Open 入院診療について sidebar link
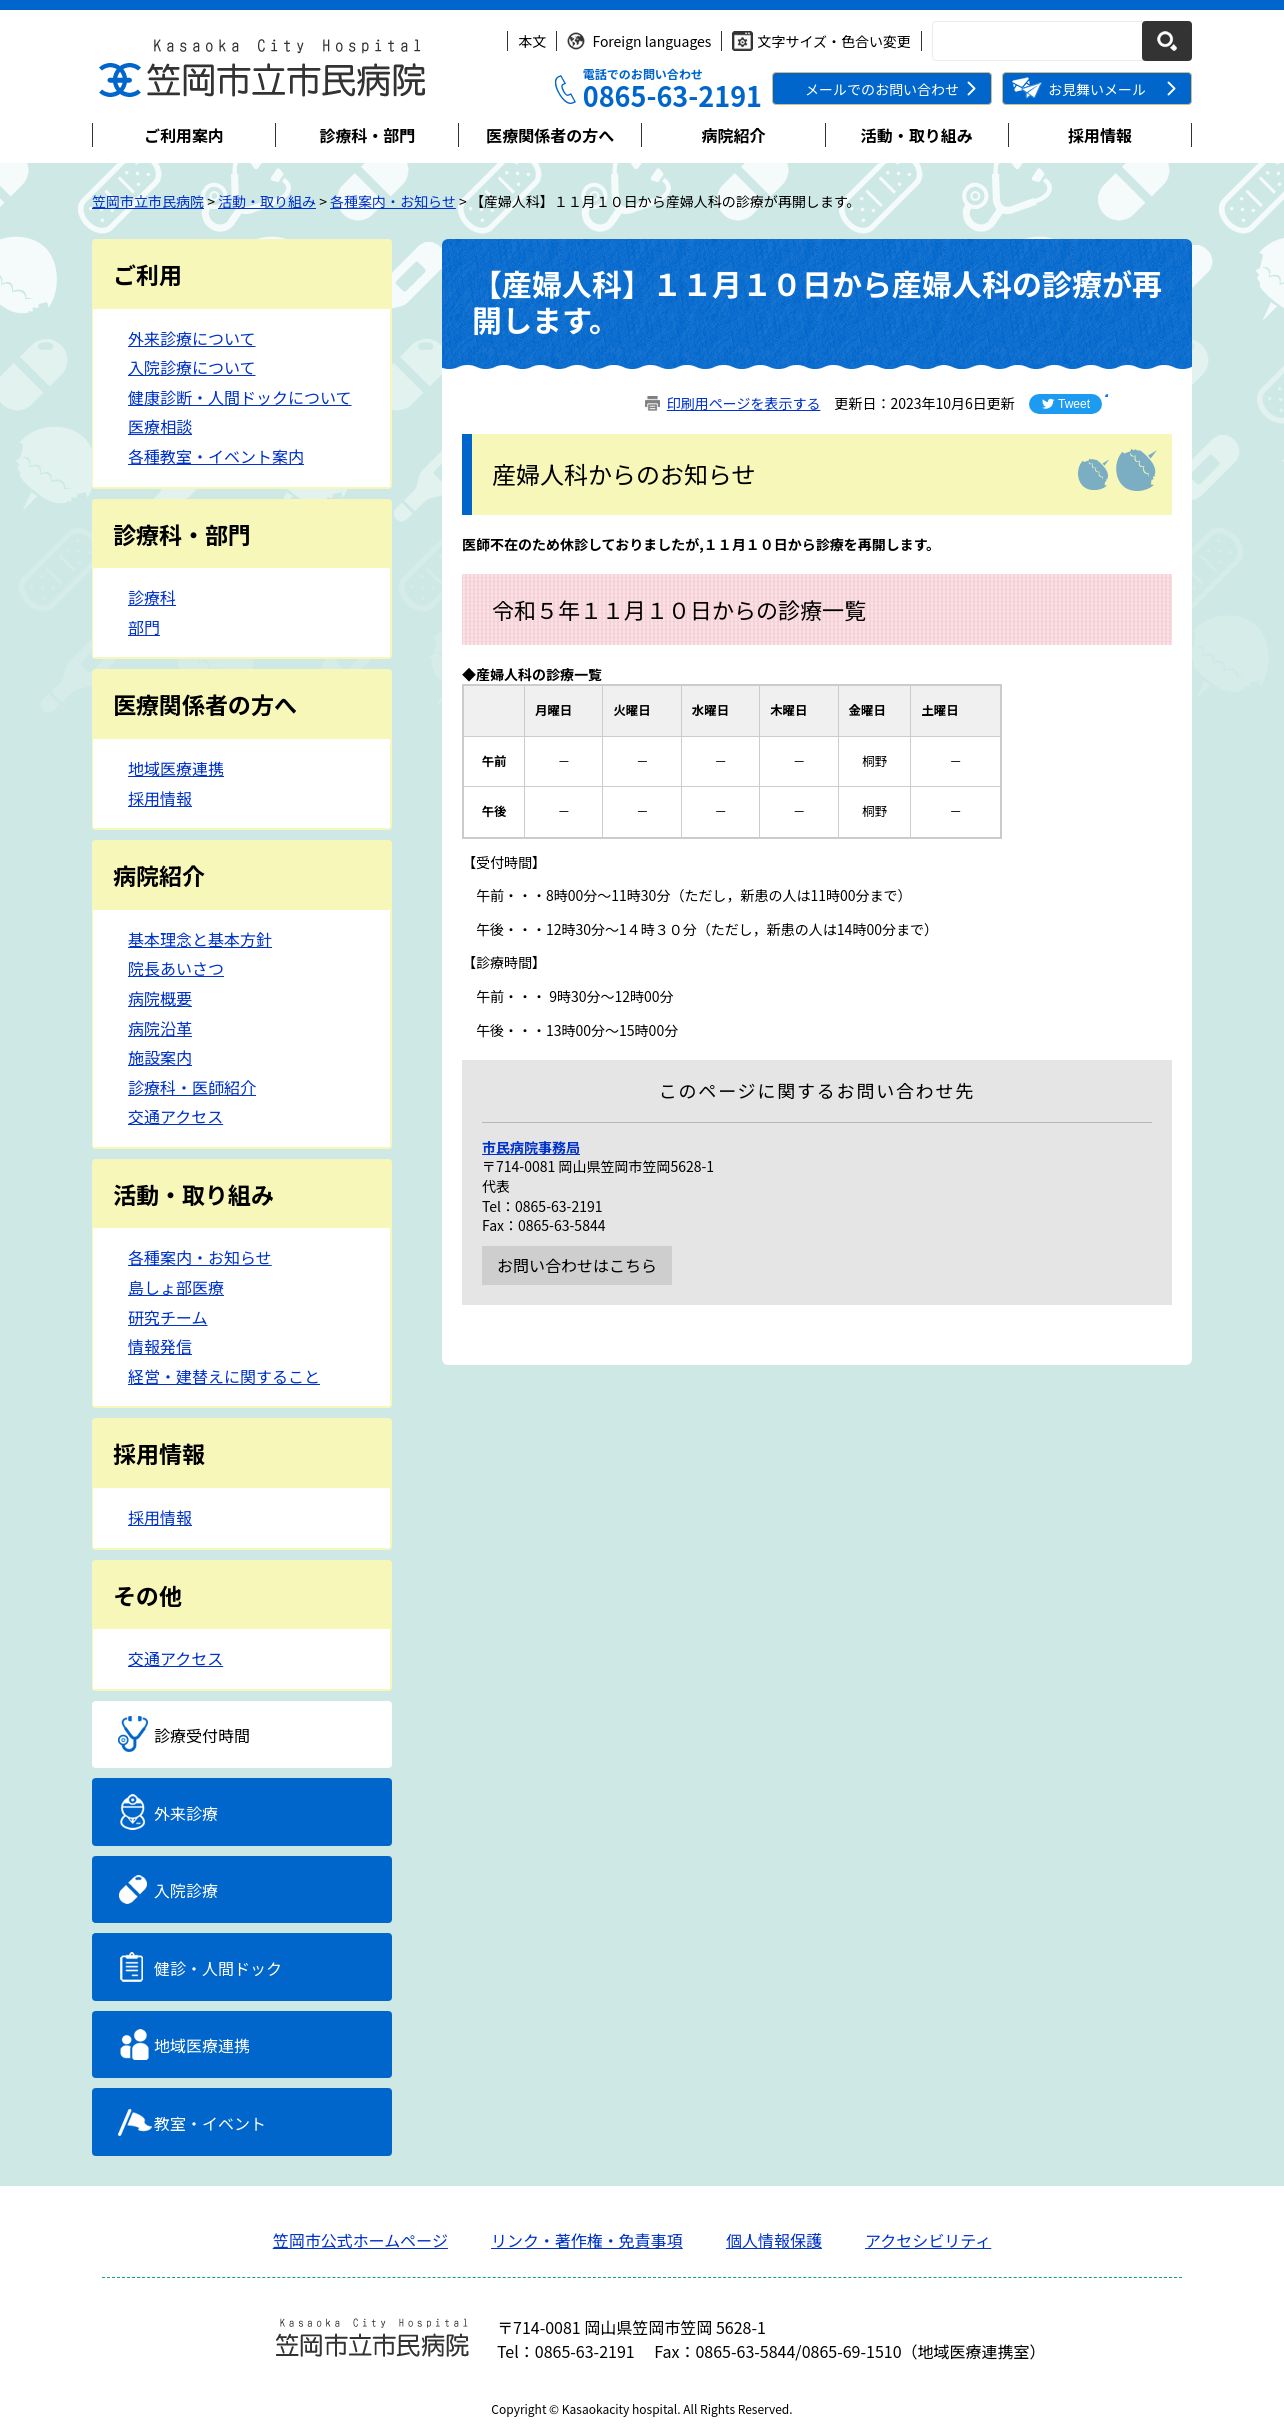Image resolution: width=1284 pixels, height=2429 pixels. coord(191,368)
